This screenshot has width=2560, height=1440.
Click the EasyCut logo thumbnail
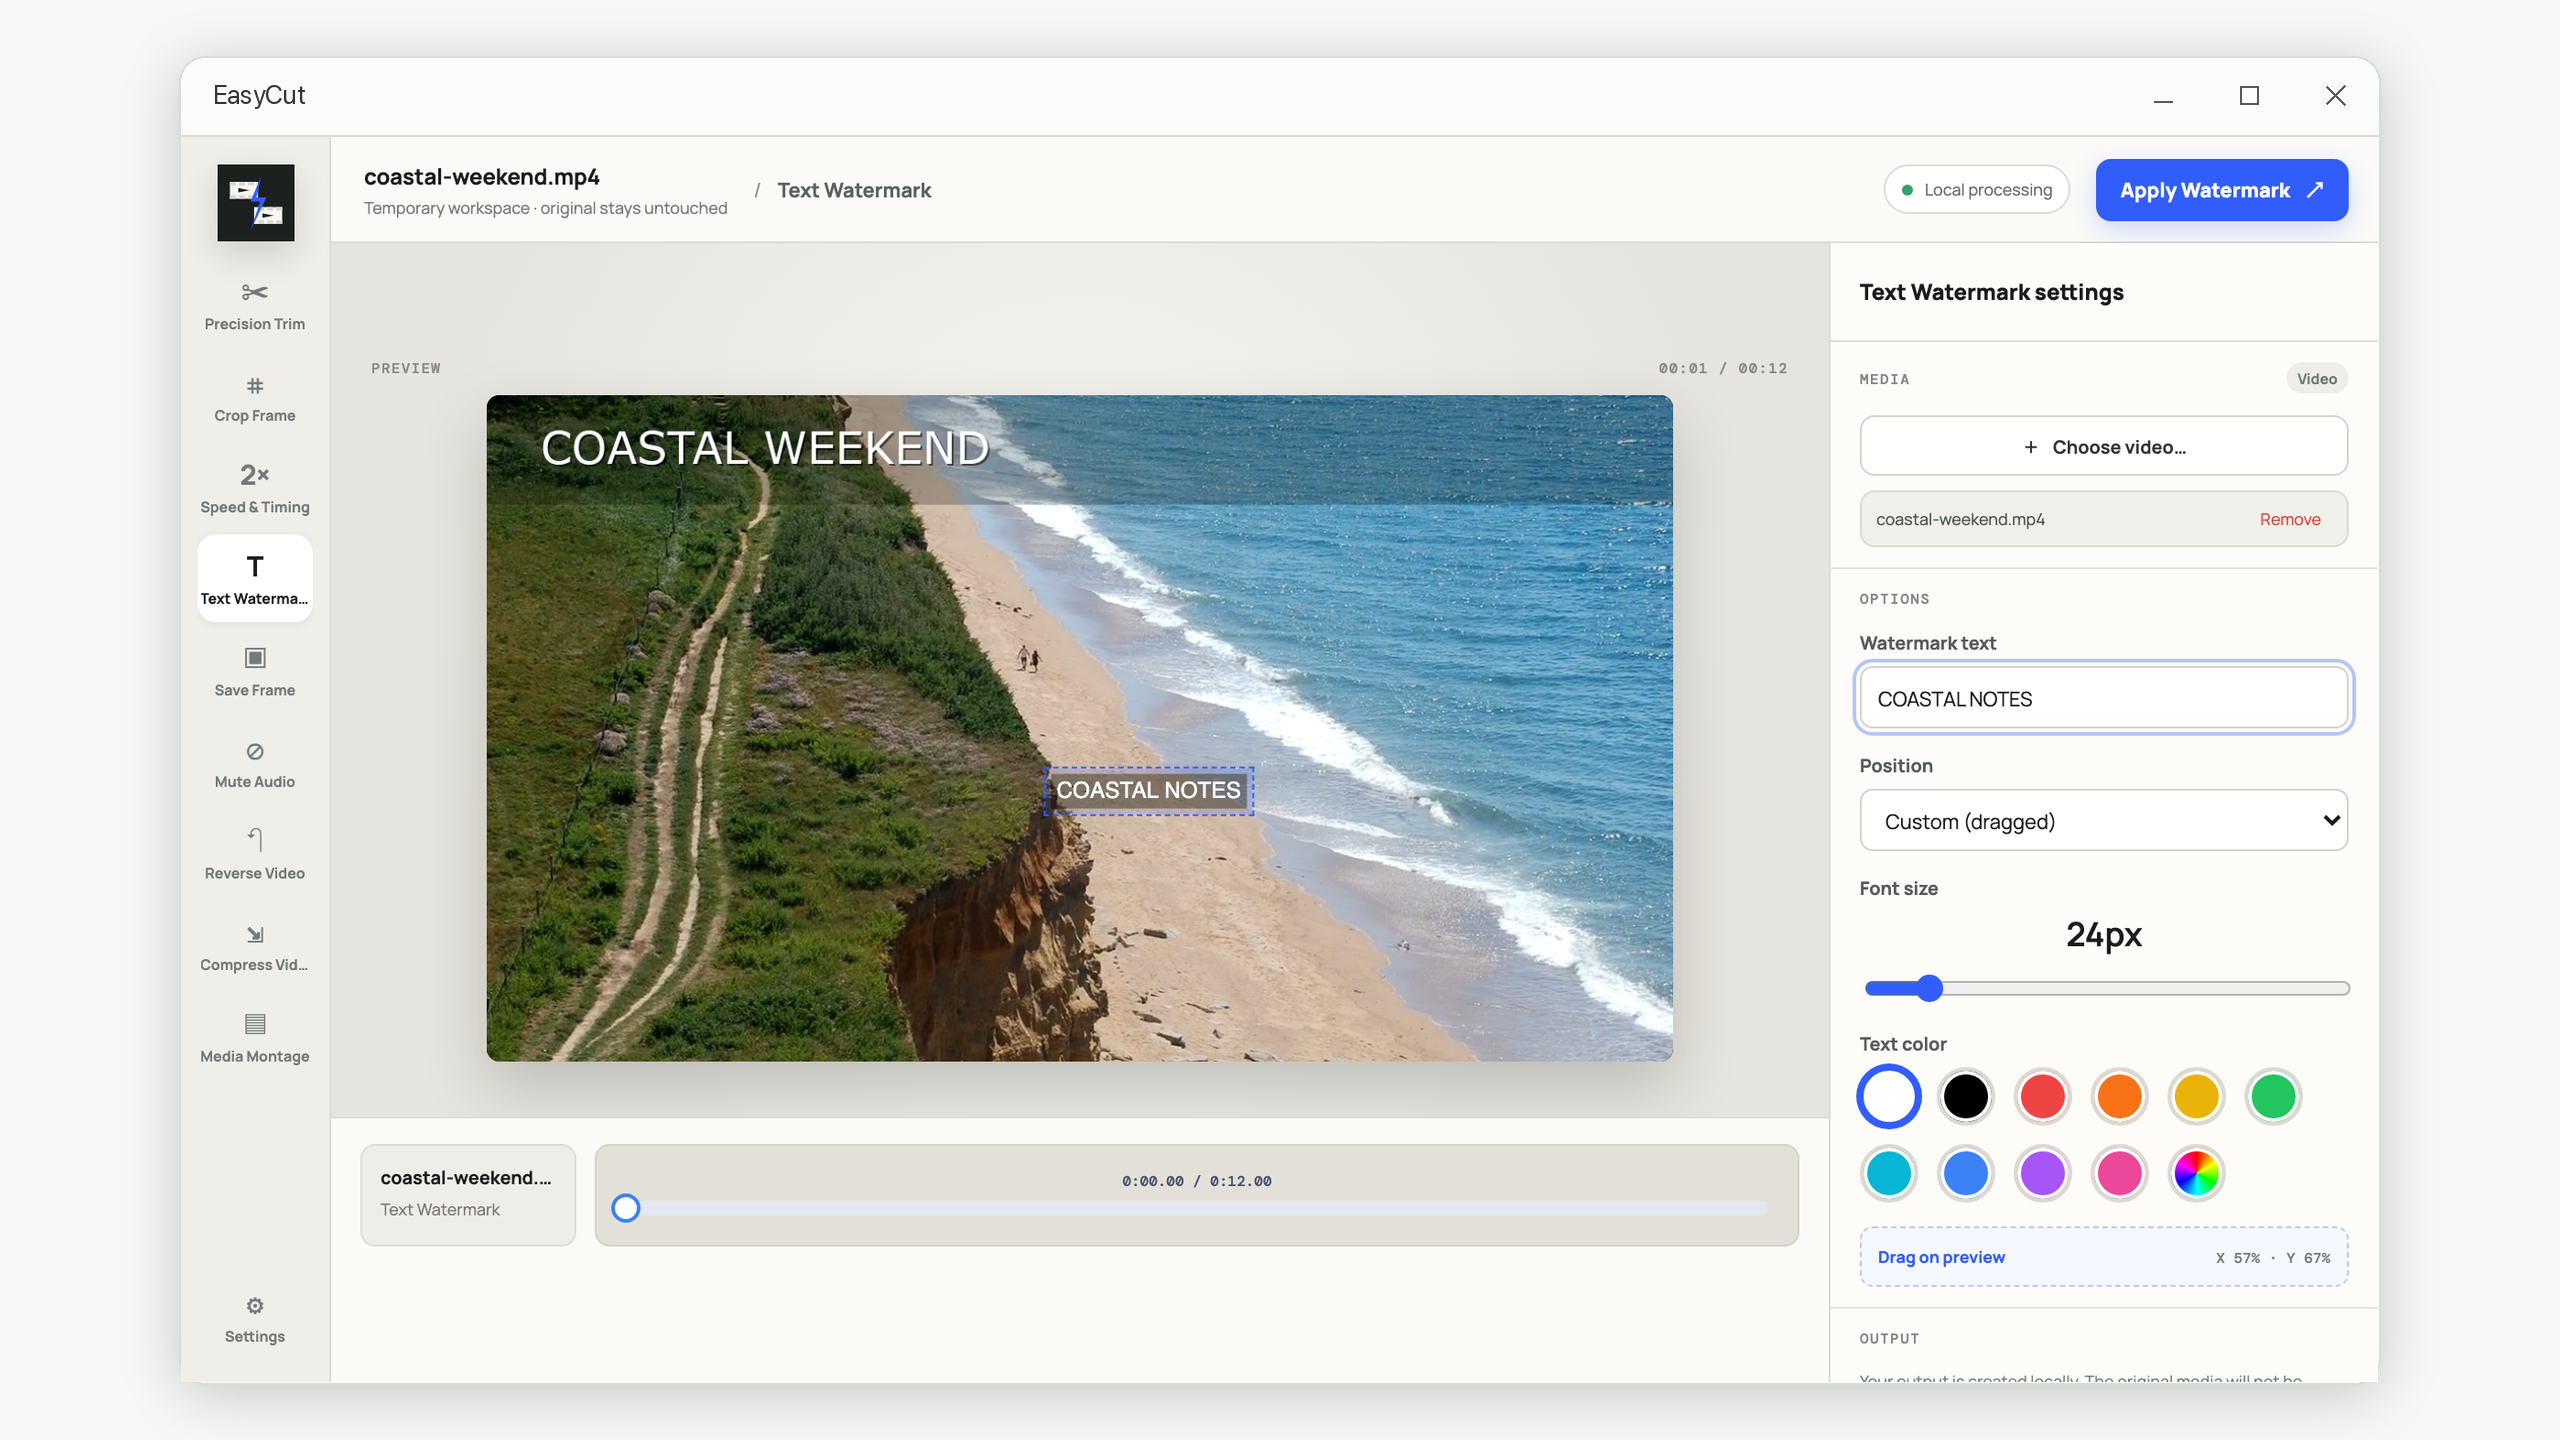click(256, 202)
